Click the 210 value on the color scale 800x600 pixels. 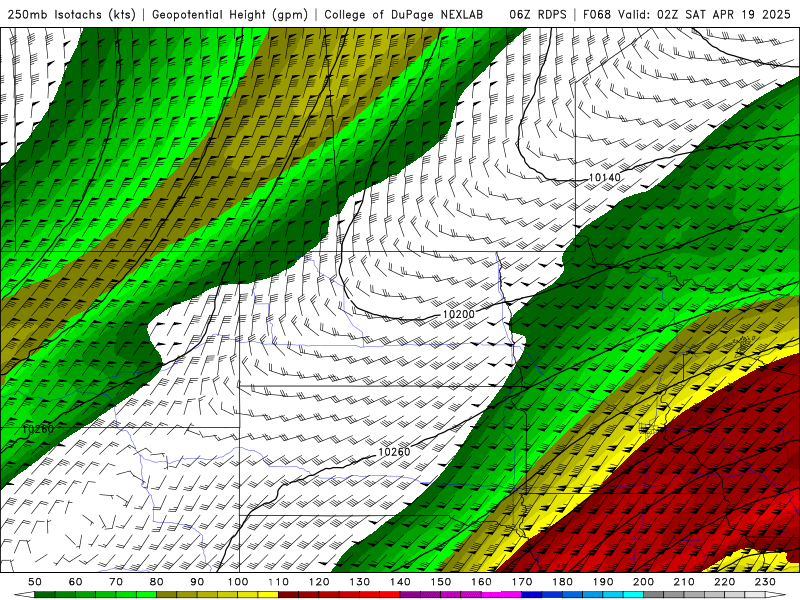tap(684, 582)
